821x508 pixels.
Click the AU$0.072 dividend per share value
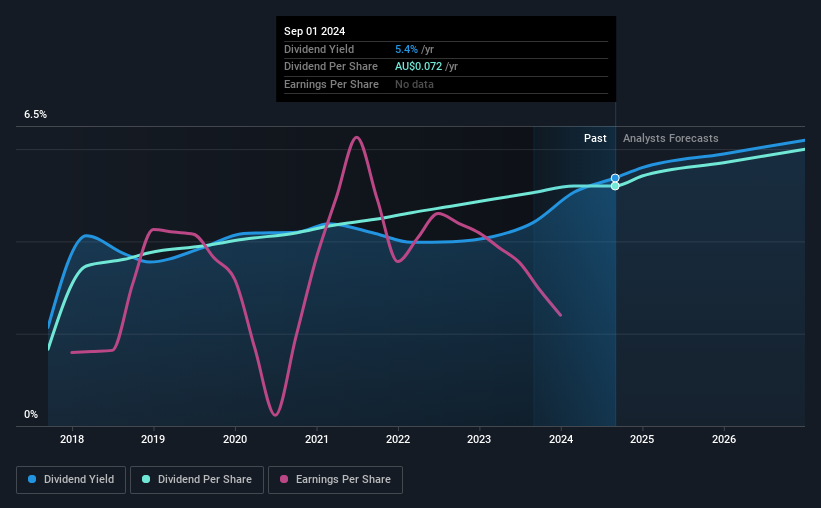point(418,67)
